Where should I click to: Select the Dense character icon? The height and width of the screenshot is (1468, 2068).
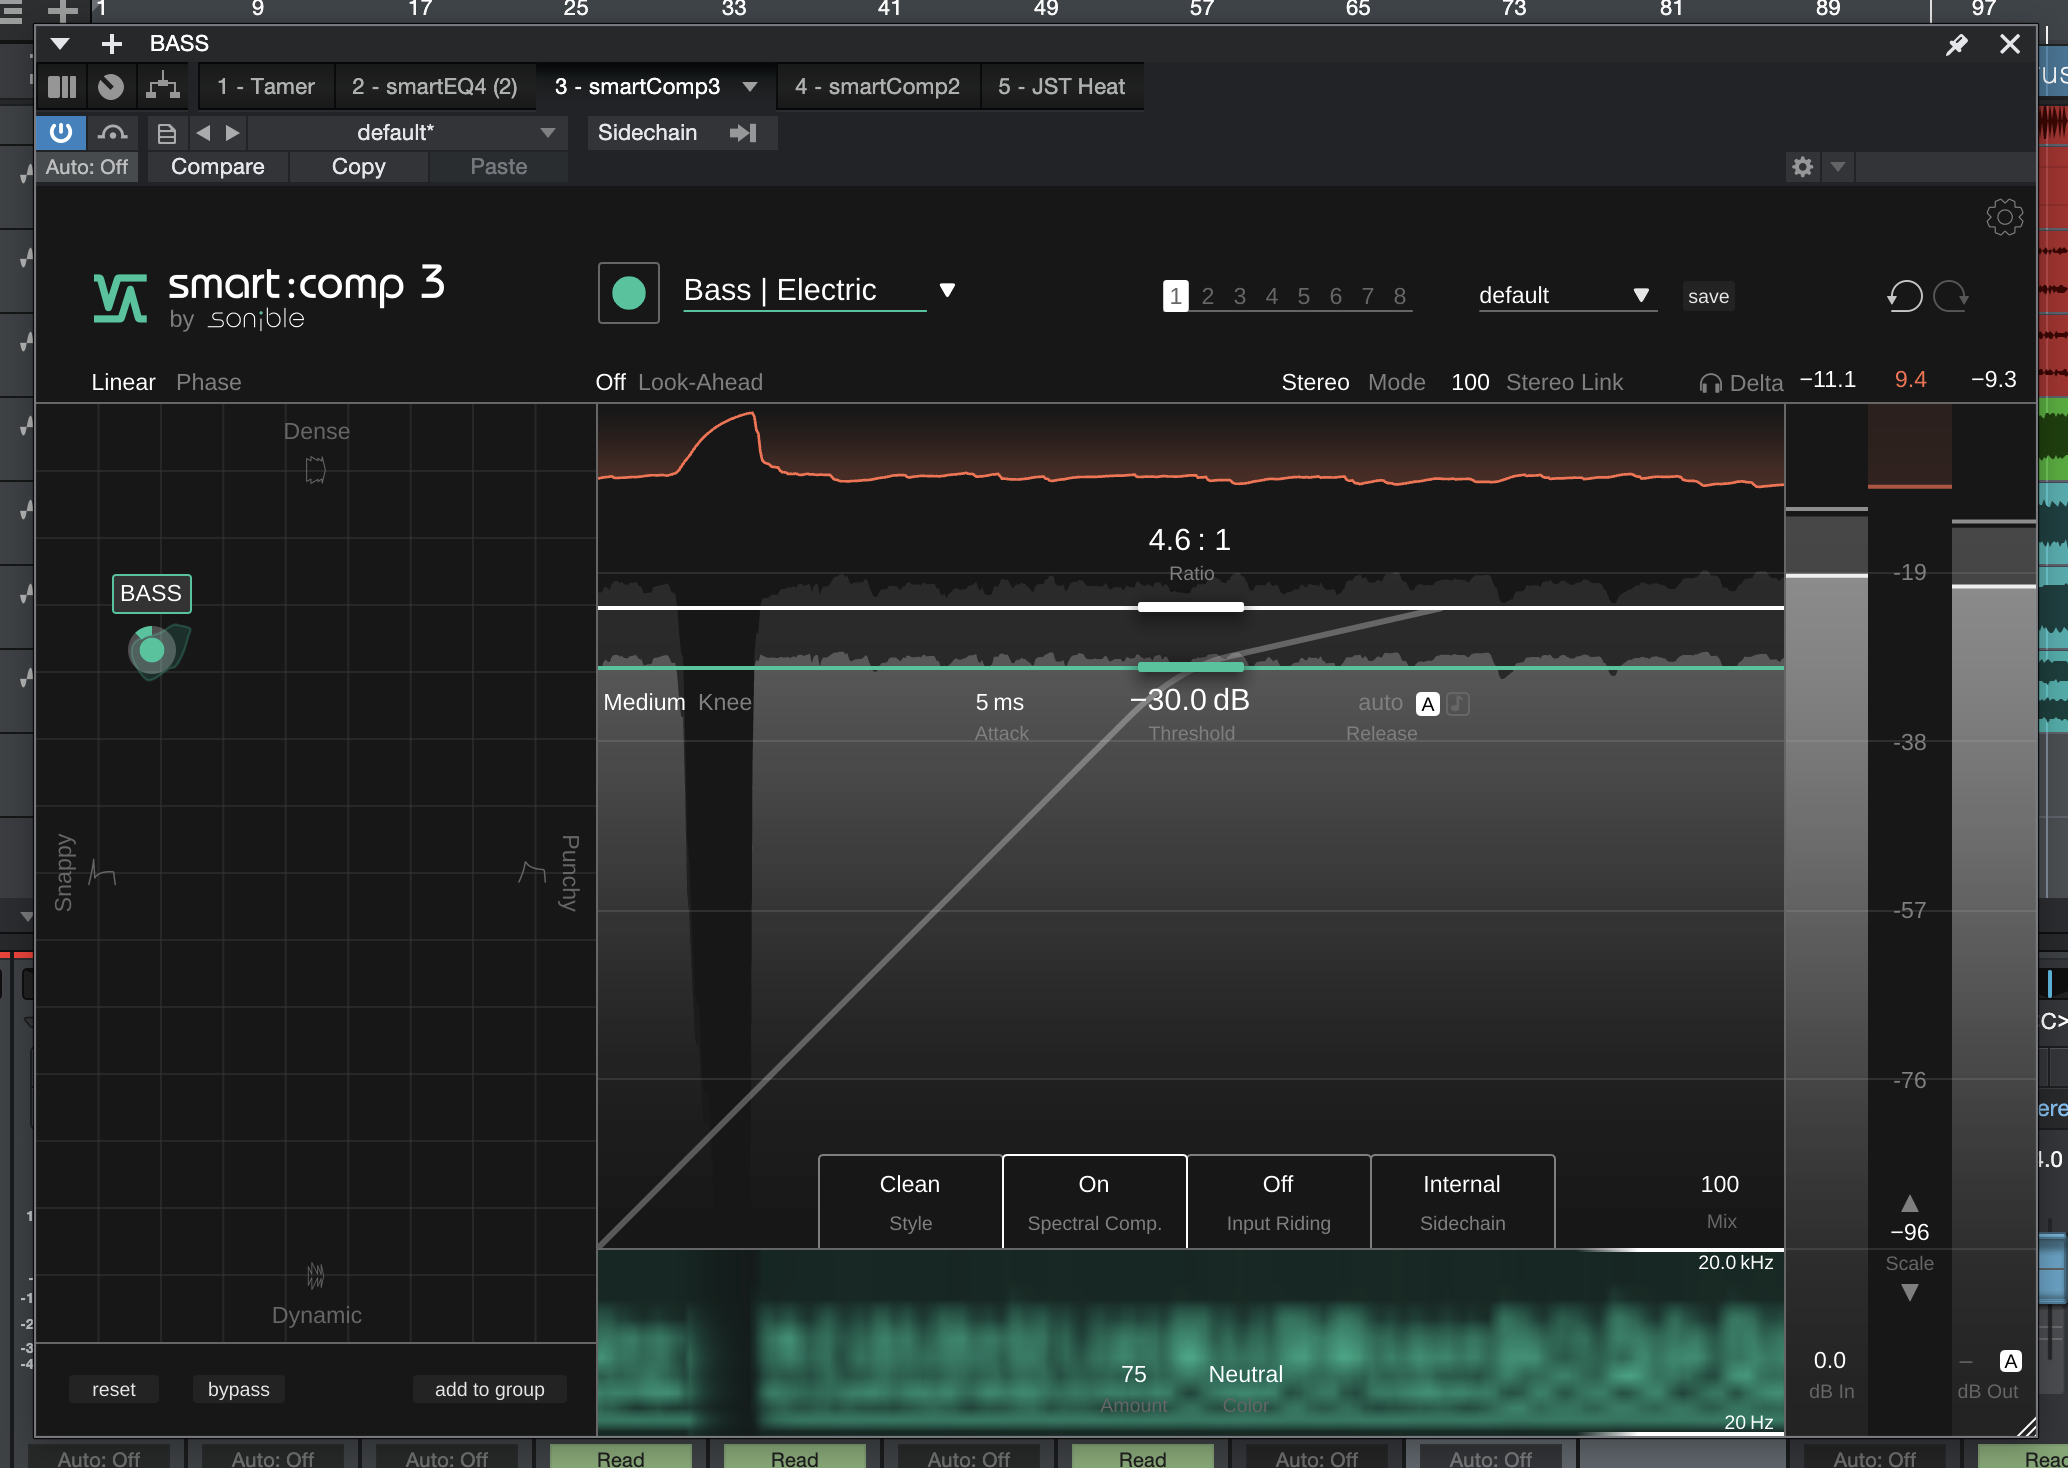point(316,469)
